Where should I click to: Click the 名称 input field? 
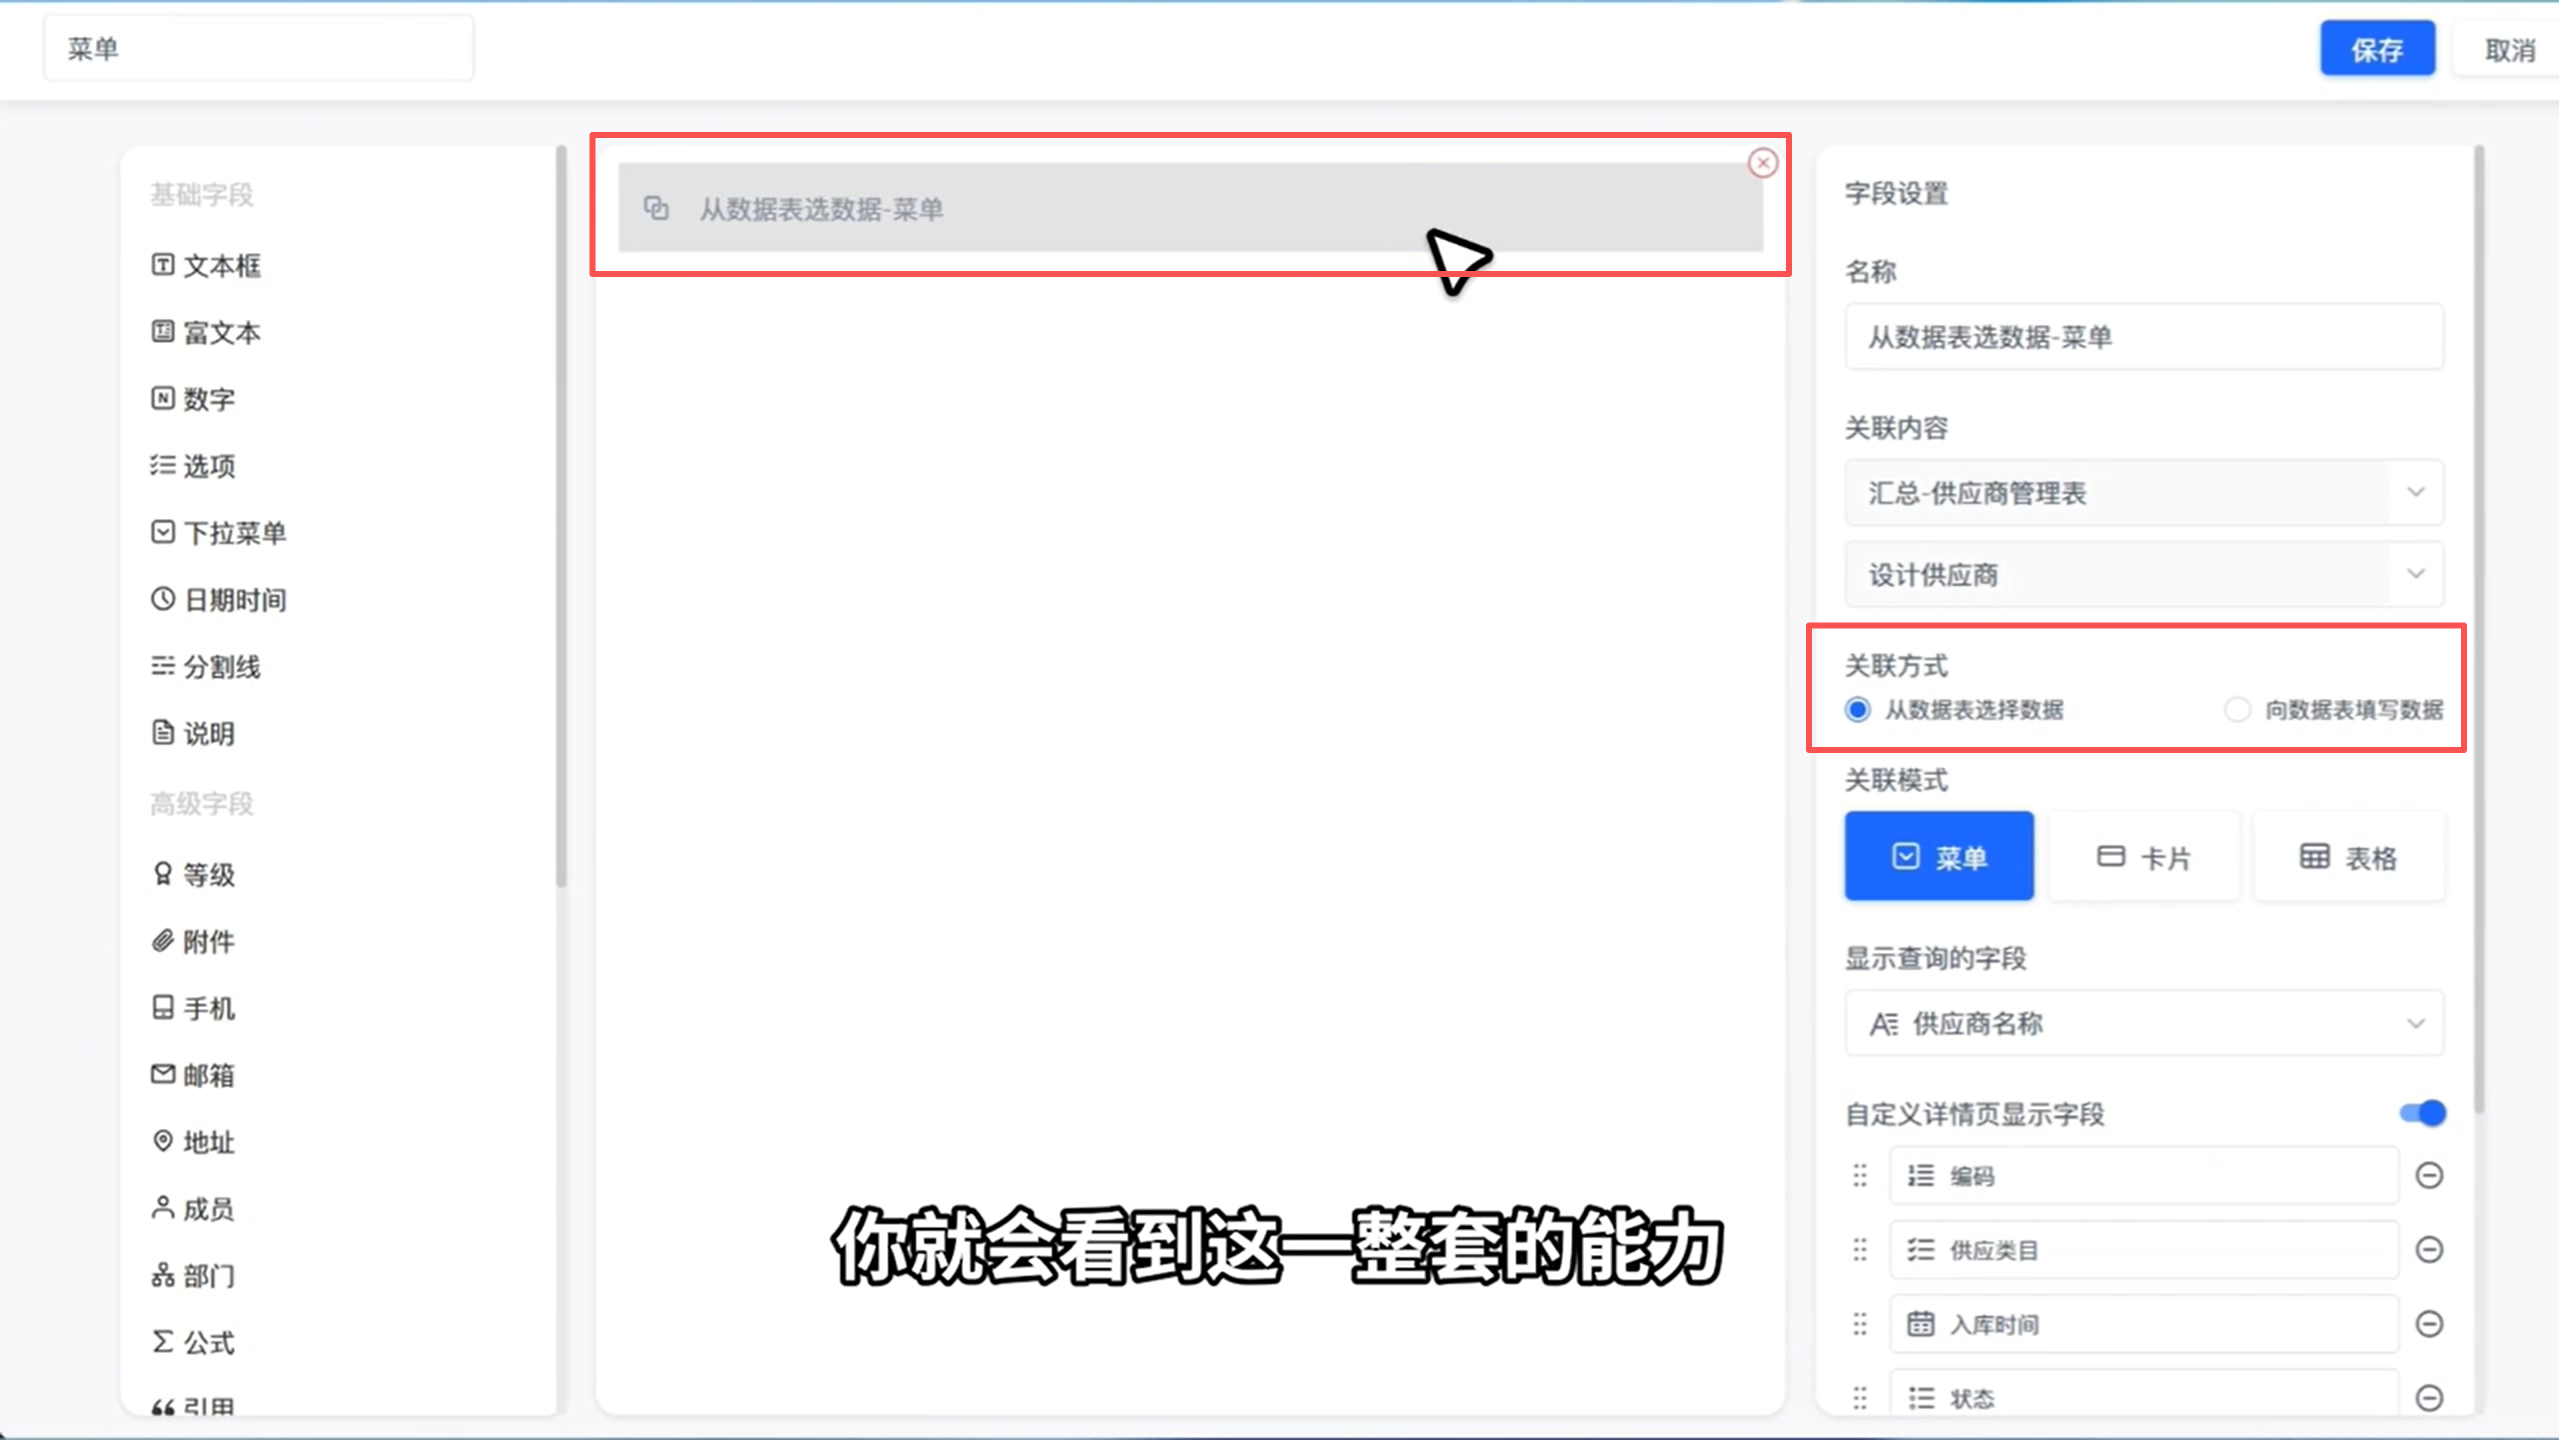2144,336
